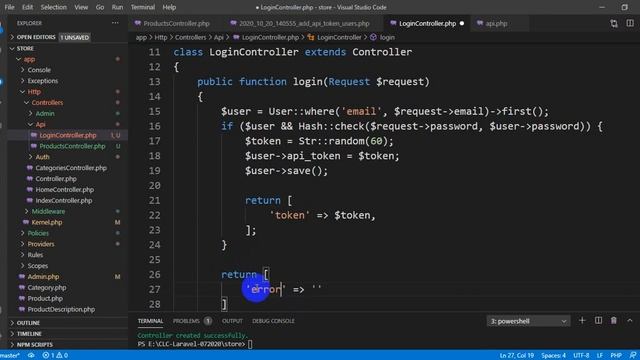This screenshot has height=360, width=640.
Task: Switch to the add_api_token_users migration tab
Action: 304,23
